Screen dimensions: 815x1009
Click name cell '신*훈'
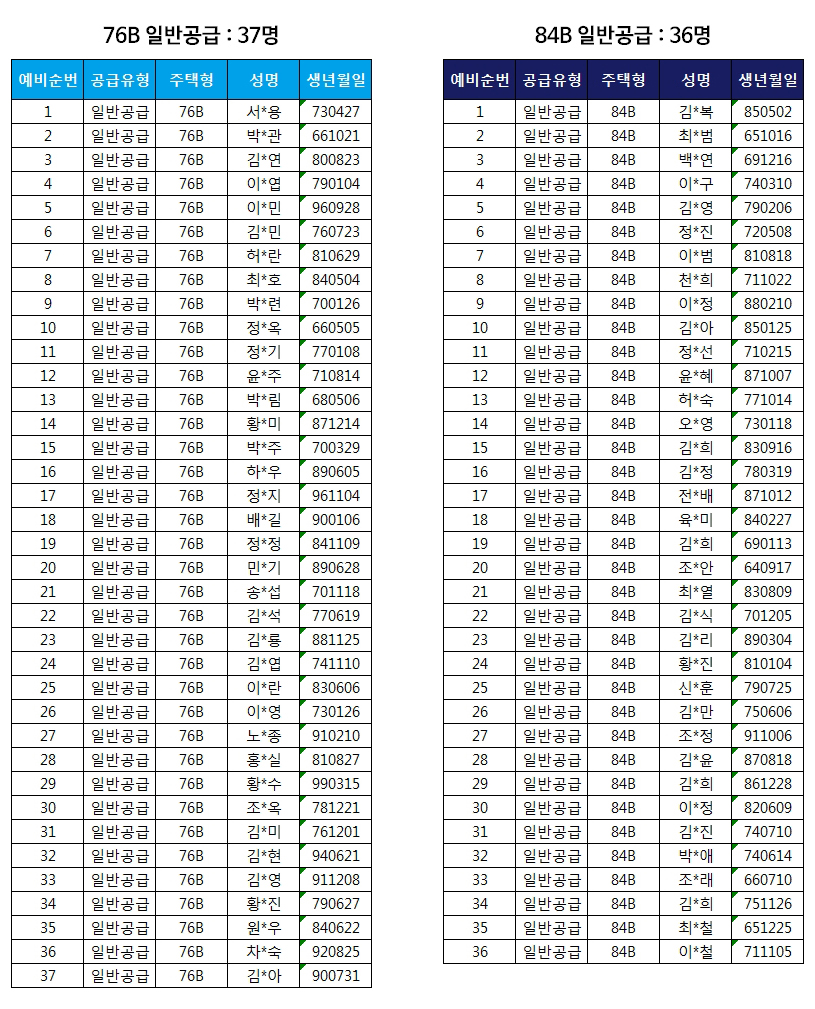click(695, 689)
